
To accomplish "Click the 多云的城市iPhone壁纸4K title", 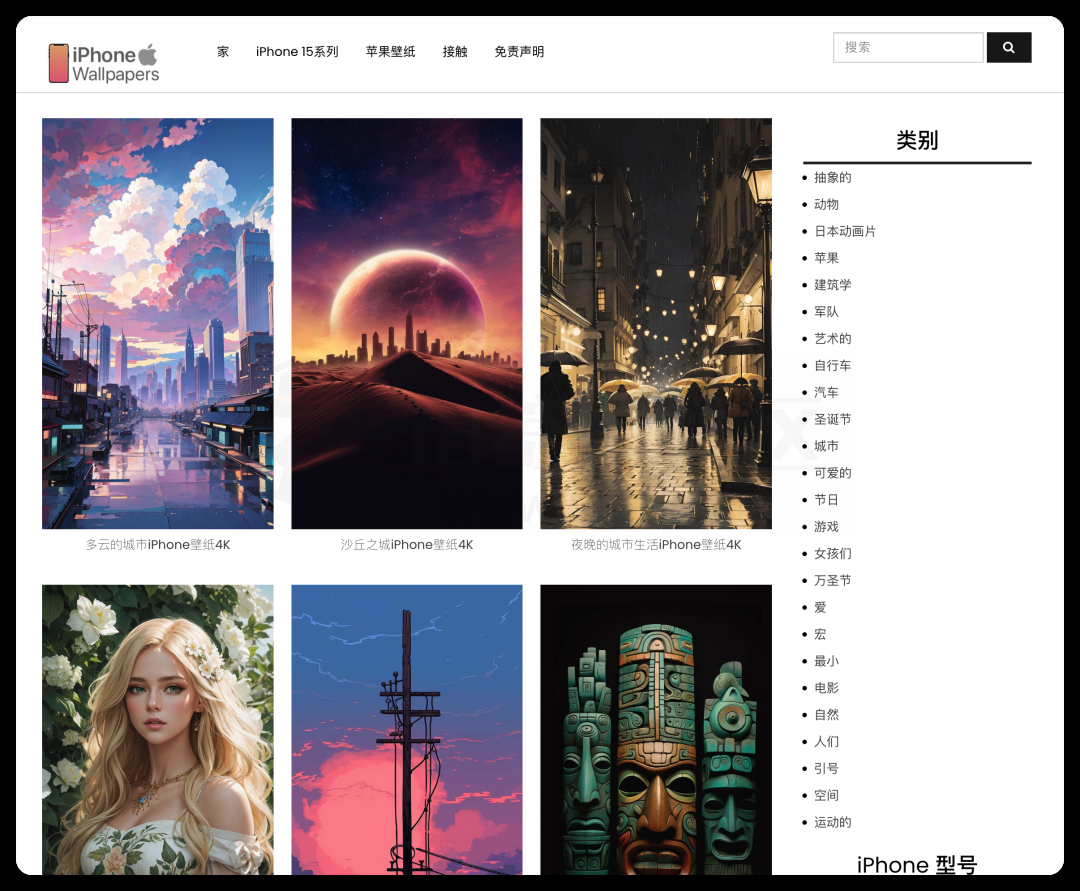I will 158,545.
